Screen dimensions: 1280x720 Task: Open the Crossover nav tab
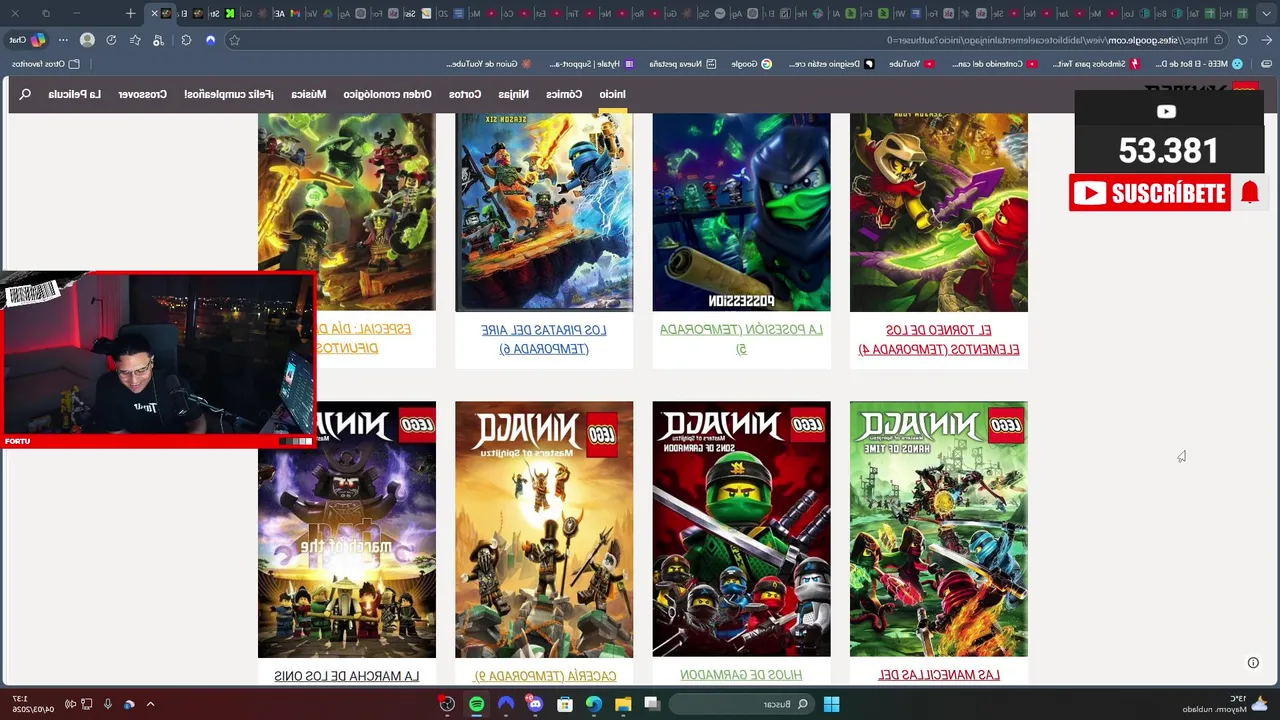(x=143, y=94)
